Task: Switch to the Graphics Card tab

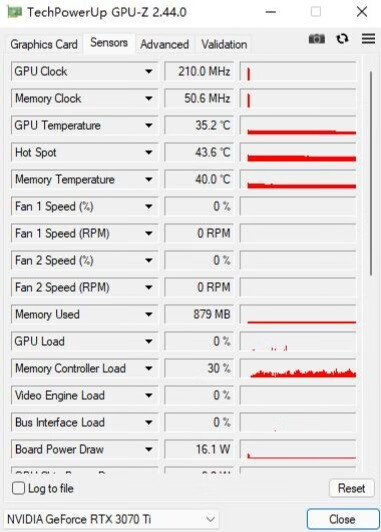Action: tap(44, 44)
